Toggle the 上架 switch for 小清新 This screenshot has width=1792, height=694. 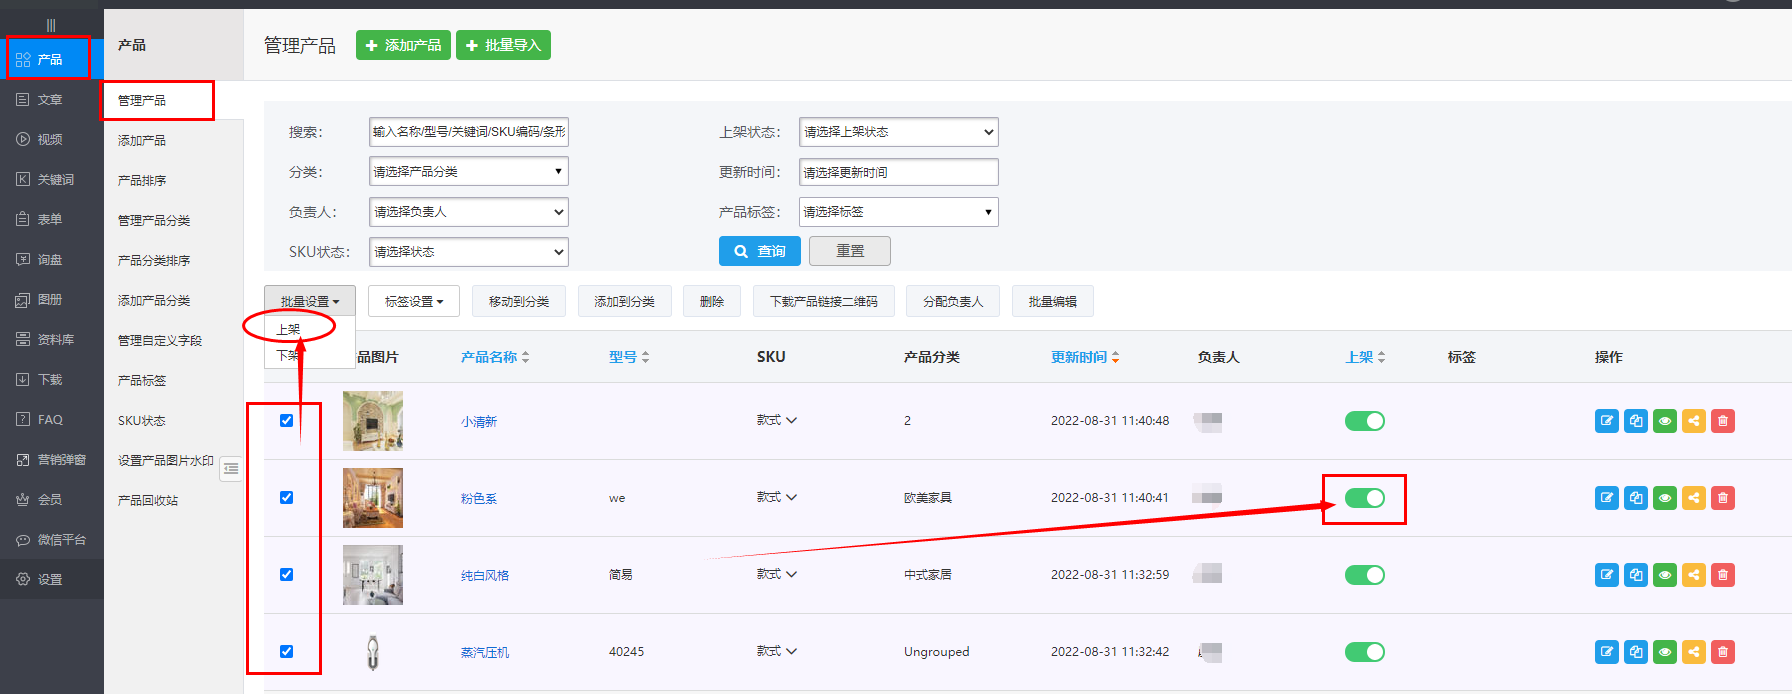1365,421
